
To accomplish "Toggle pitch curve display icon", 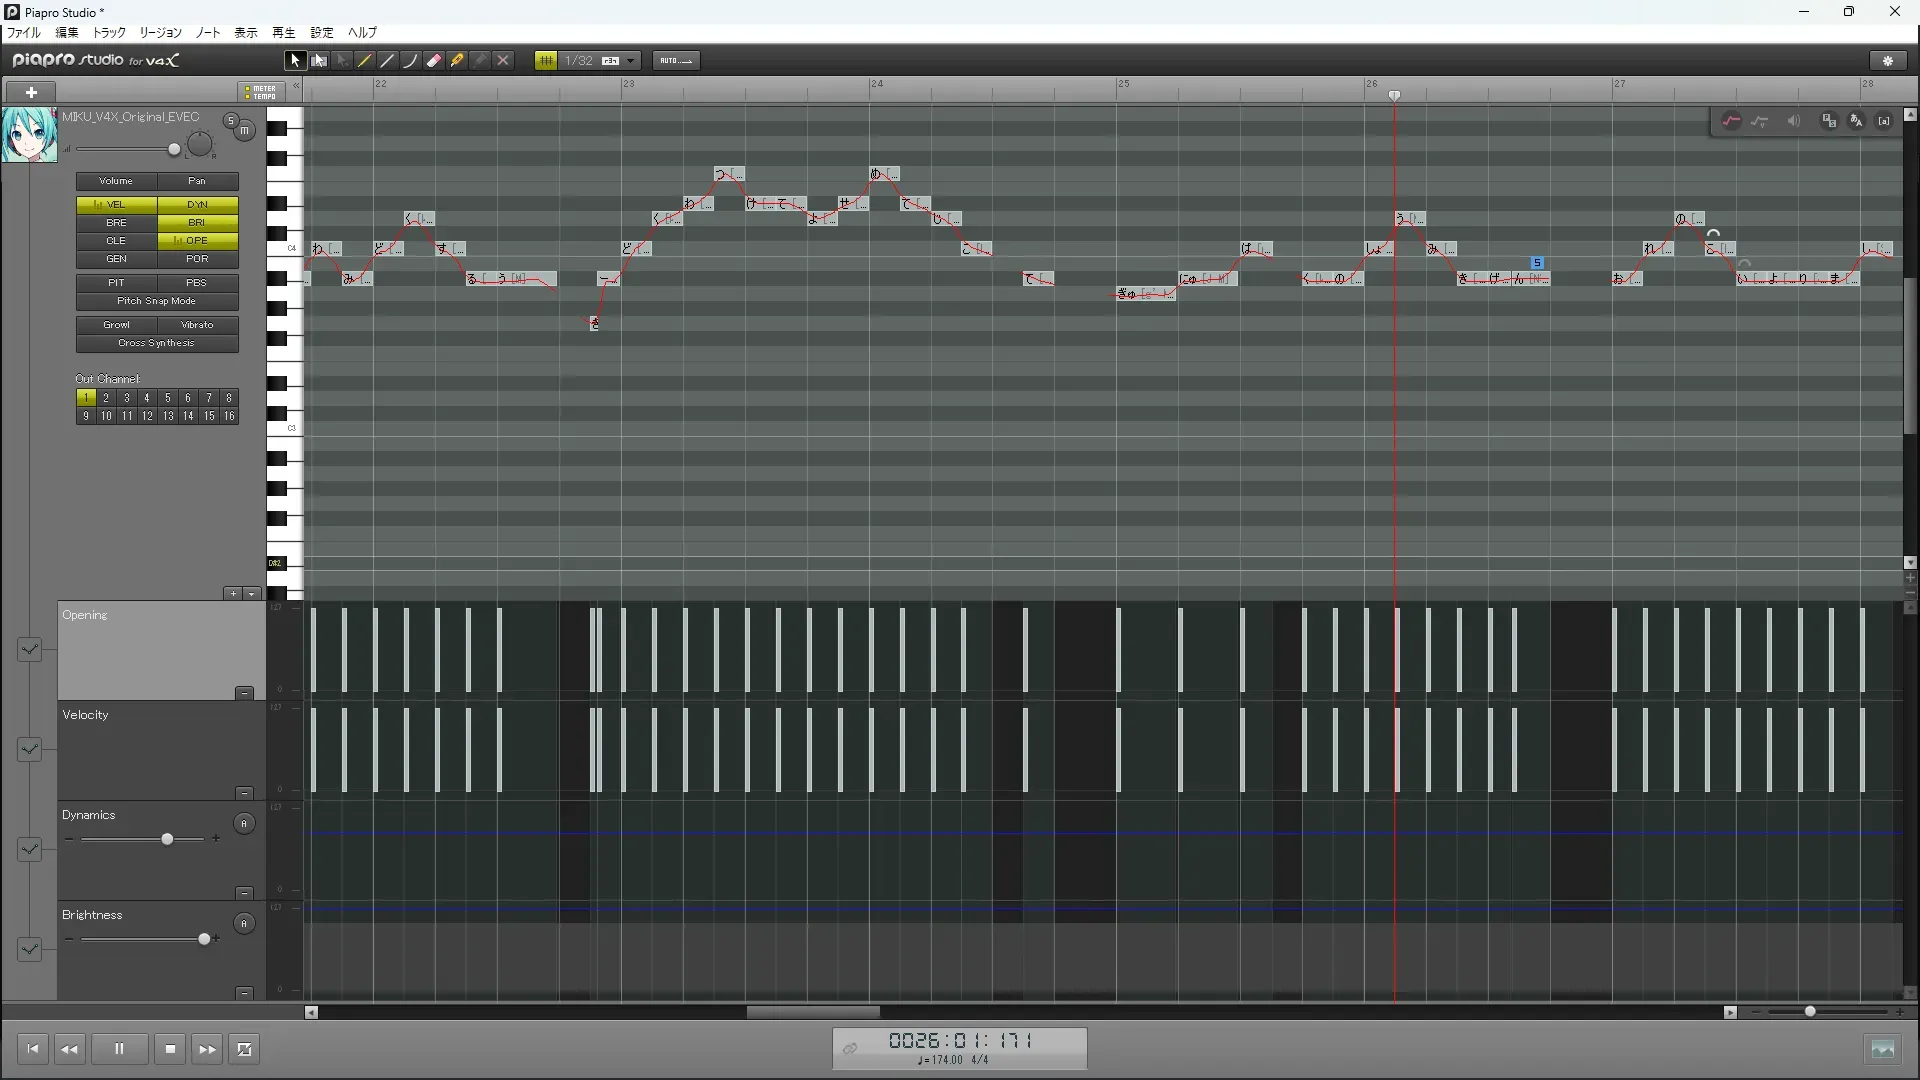I will coord(1731,121).
